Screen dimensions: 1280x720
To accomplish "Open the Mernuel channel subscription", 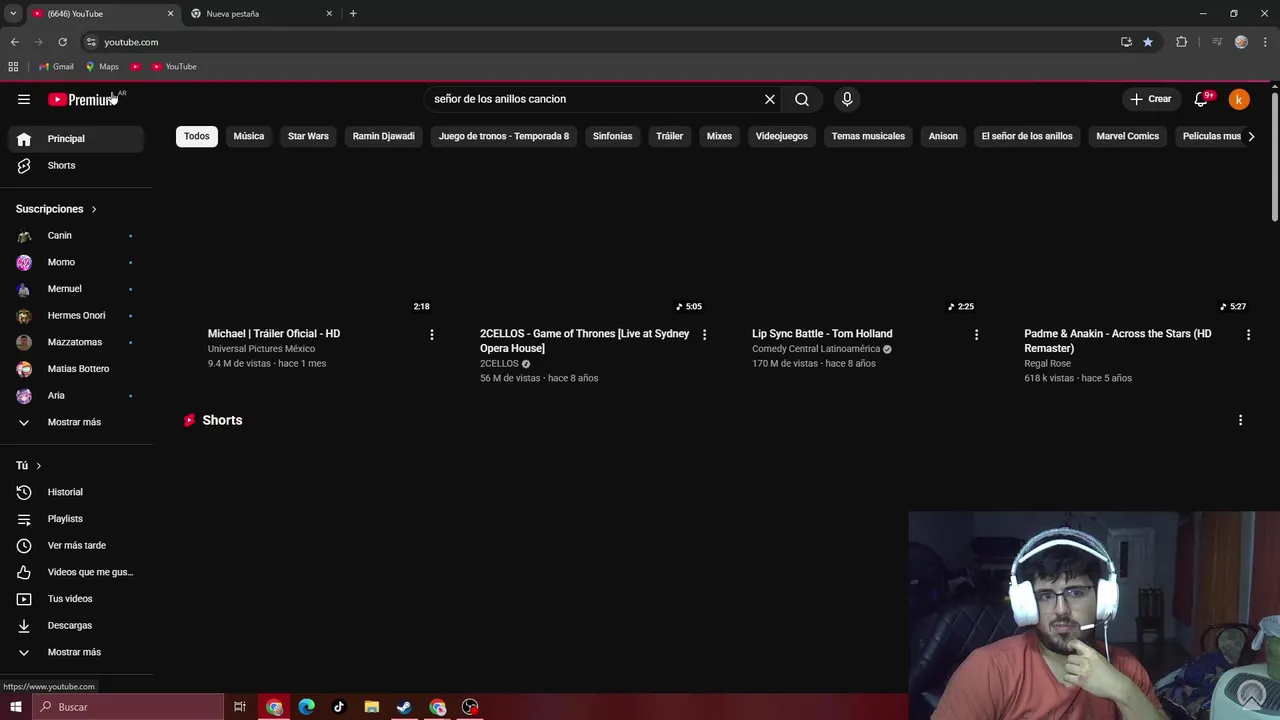I will point(76,289).
